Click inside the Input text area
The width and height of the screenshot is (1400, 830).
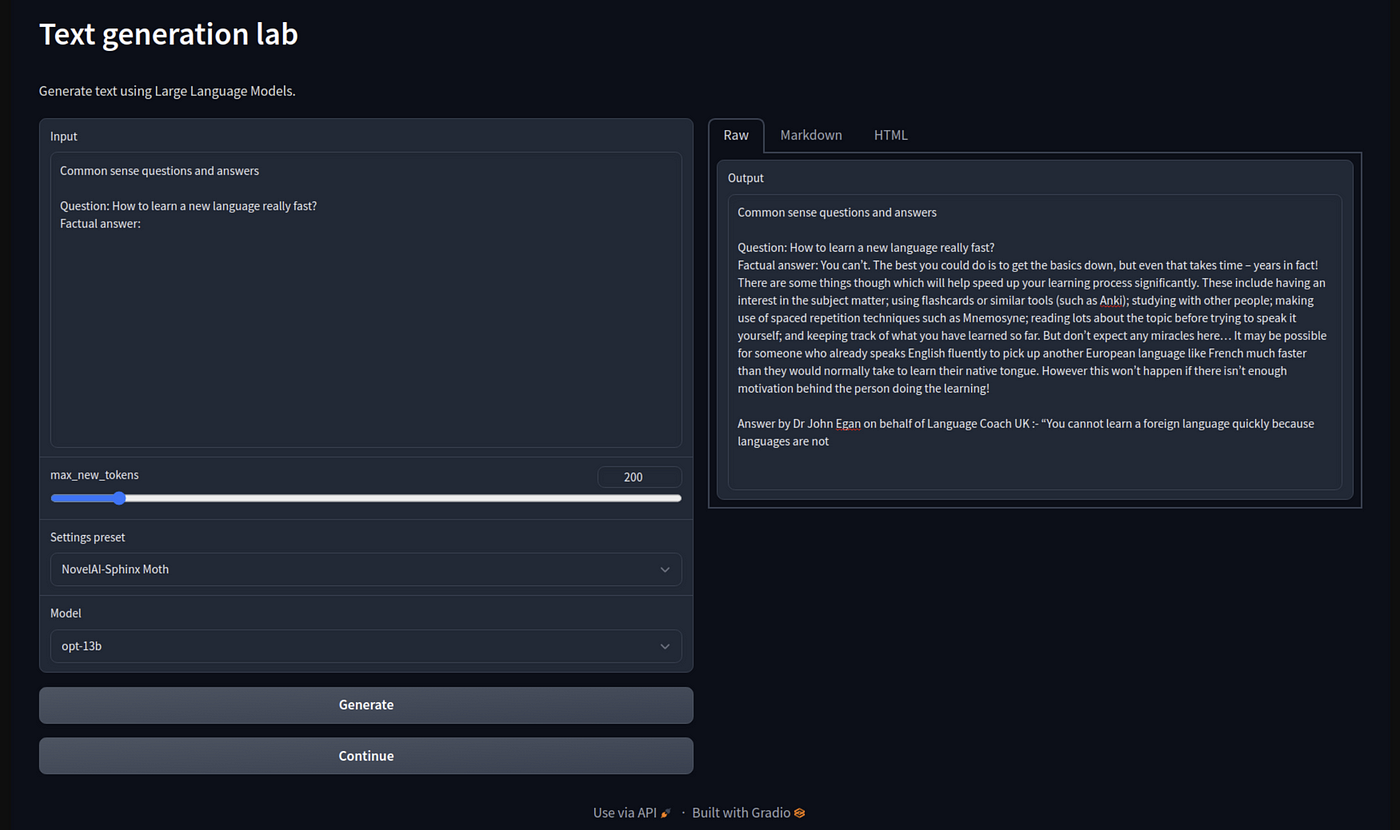click(x=366, y=300)
